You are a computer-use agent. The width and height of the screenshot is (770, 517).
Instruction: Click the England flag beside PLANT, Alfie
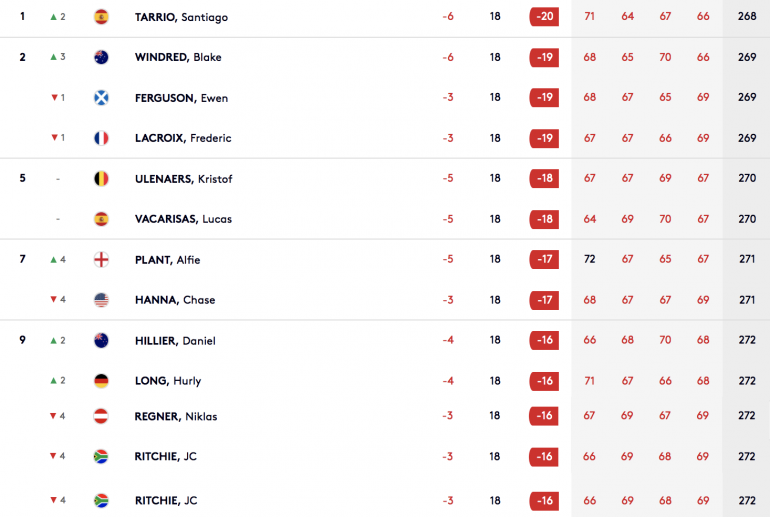point(101,259)
